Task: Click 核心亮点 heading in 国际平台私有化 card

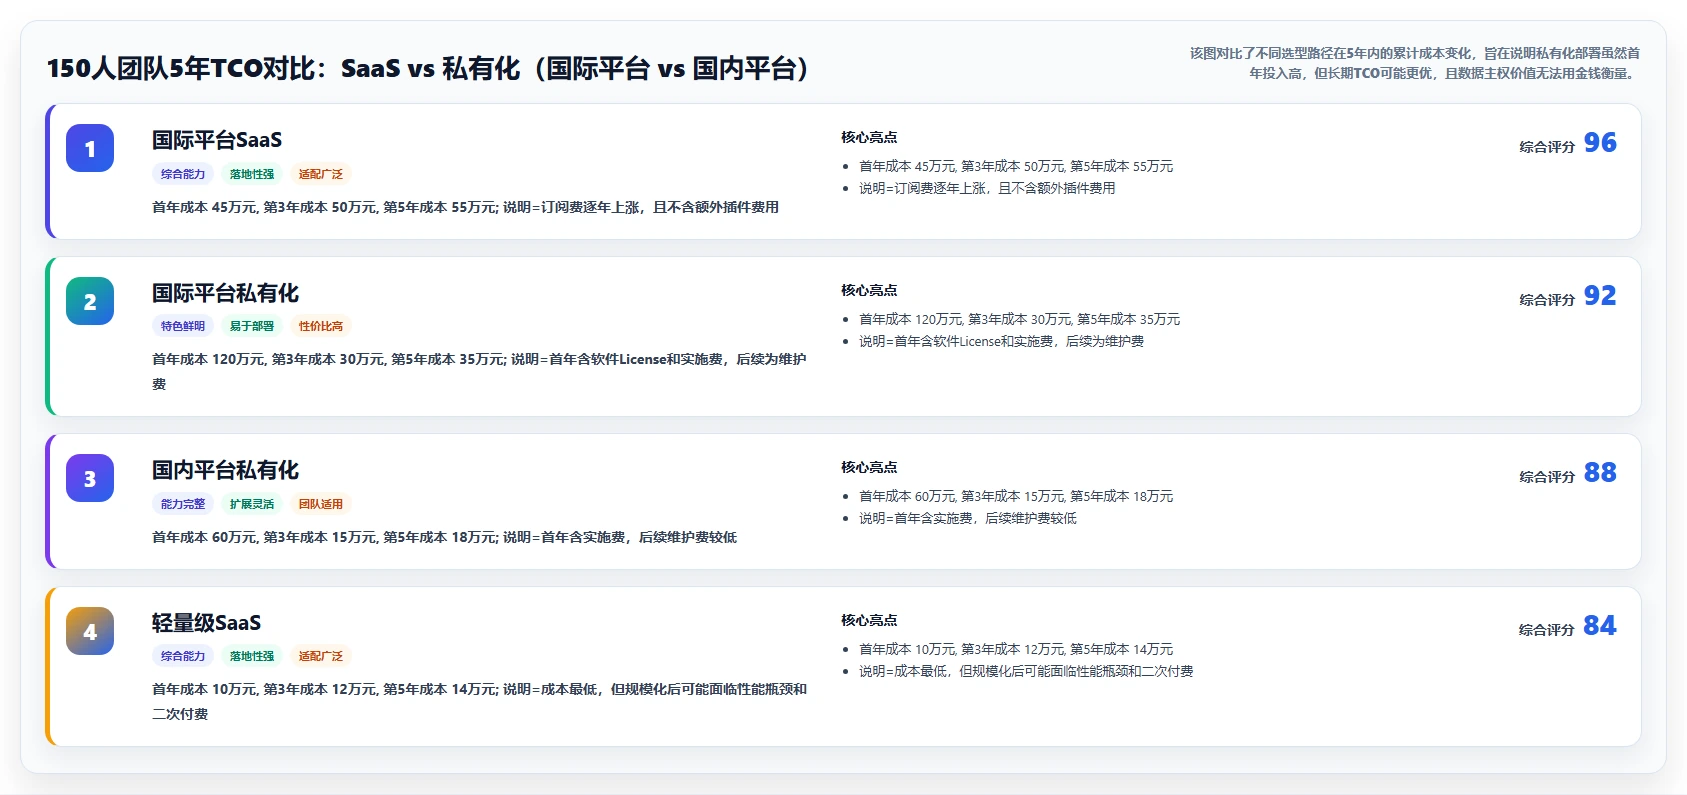Action: click(869, 290)
